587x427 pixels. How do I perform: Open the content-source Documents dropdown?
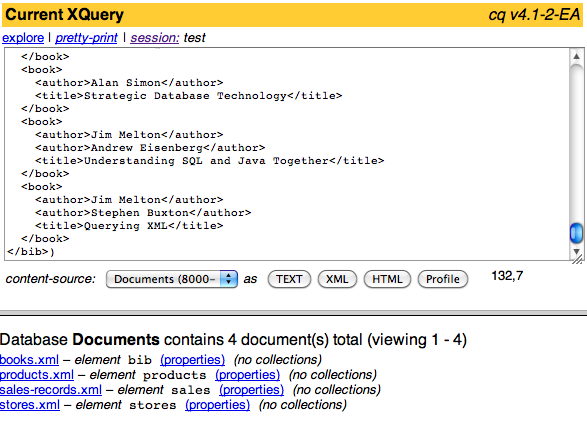click(x=172, y=279)
